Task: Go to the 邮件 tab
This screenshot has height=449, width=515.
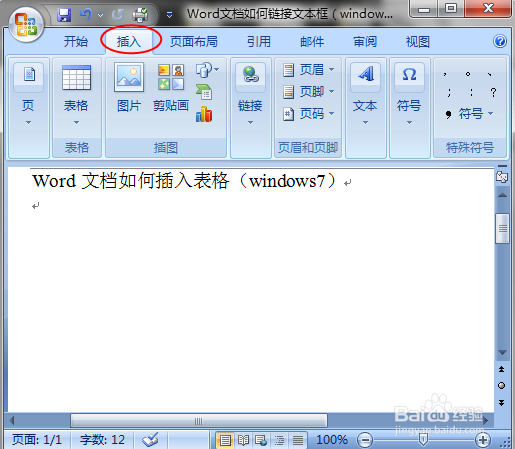Action: pos(312,42)
